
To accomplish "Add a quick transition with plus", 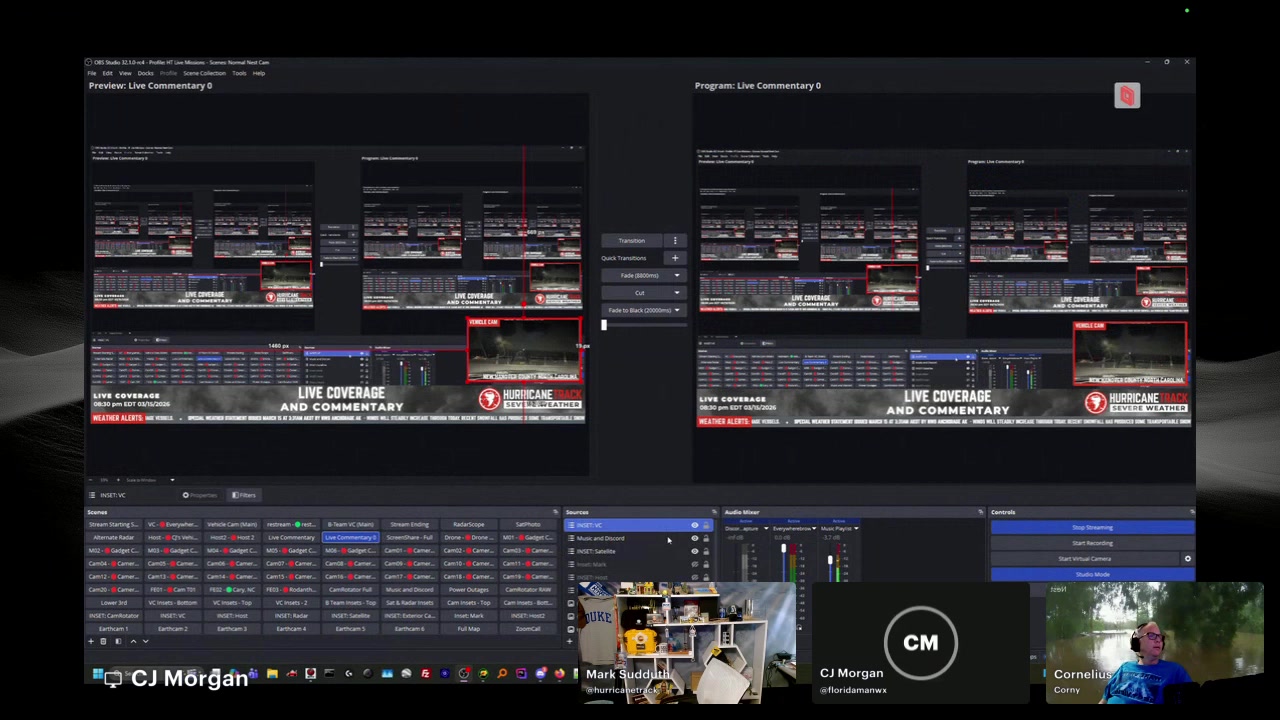I will 675,258.
